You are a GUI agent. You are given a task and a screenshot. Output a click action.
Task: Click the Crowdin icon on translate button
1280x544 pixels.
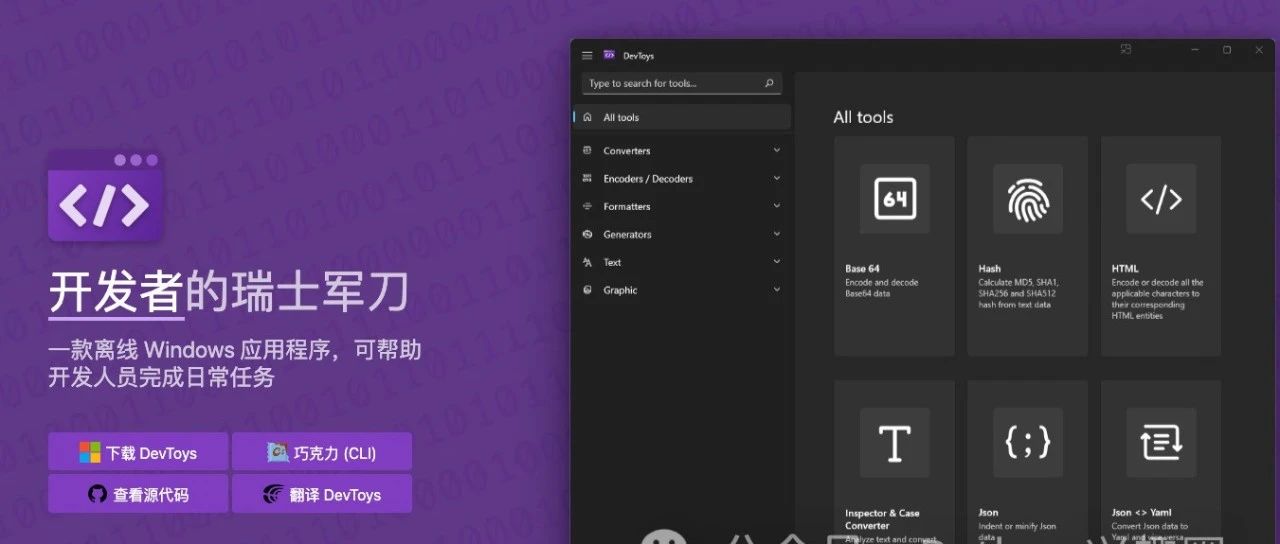(273, 494)
